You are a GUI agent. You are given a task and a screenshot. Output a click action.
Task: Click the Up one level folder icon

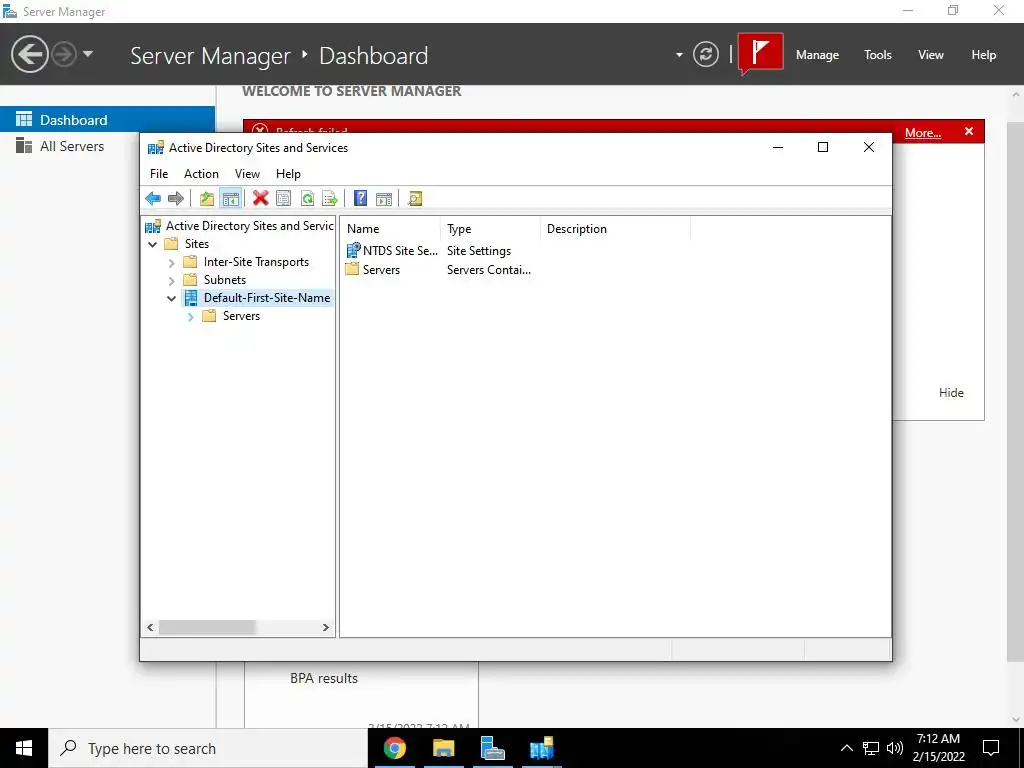click(x=207, y=199)
